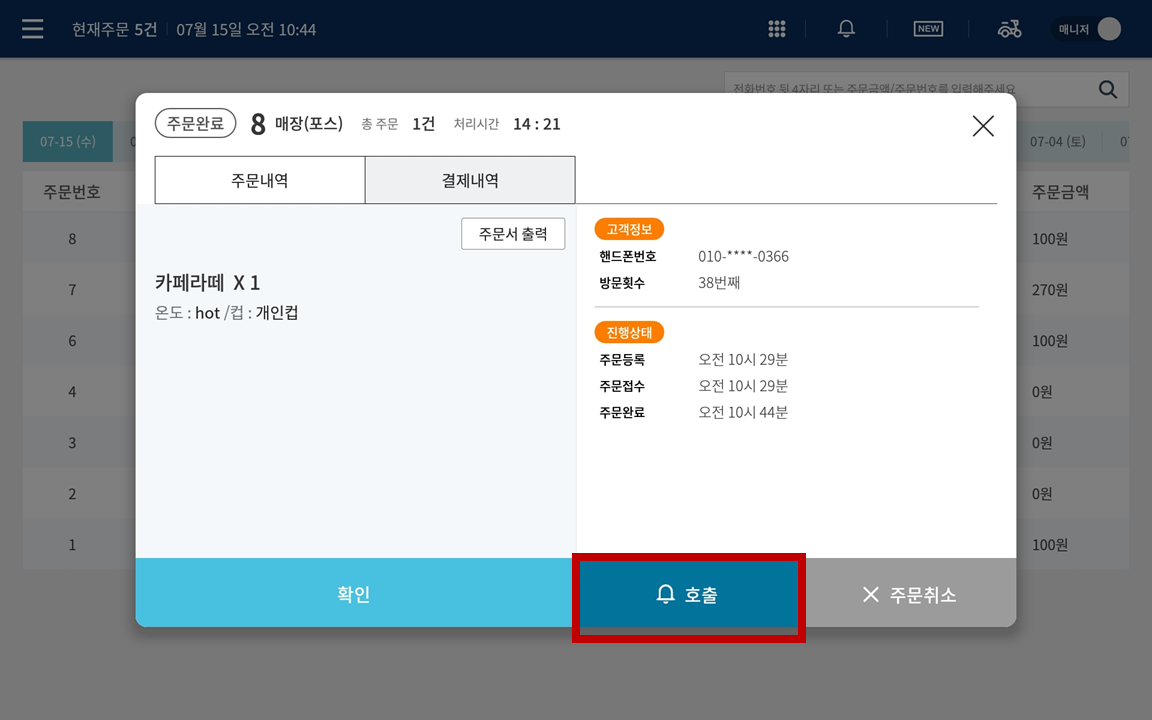Click the delivery scooter icon
The width and height of the screenshot is (1152, 720).
pos(1009,29)
